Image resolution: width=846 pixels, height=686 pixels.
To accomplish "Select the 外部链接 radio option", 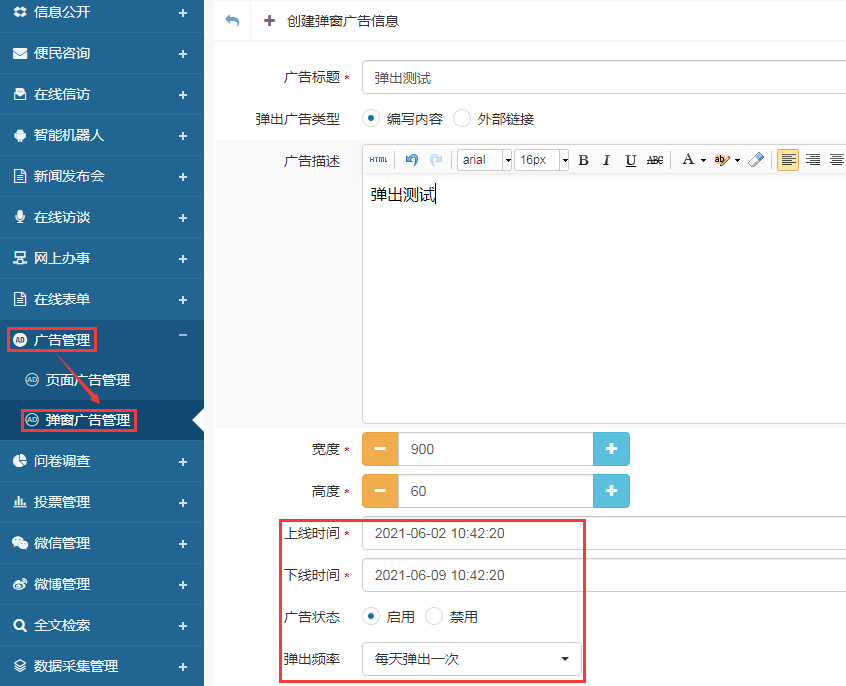I will pos(462,119).
